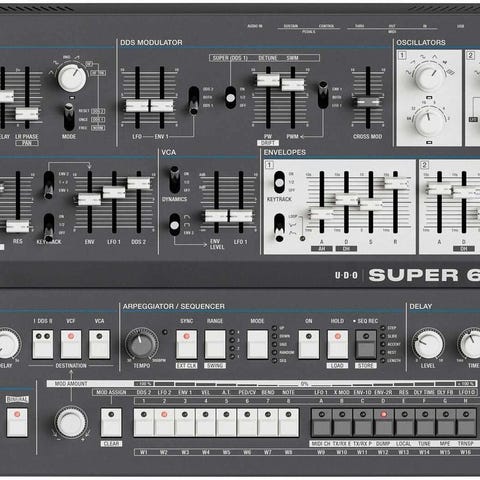Click the MOD ASSIGN button

(111, 422)
